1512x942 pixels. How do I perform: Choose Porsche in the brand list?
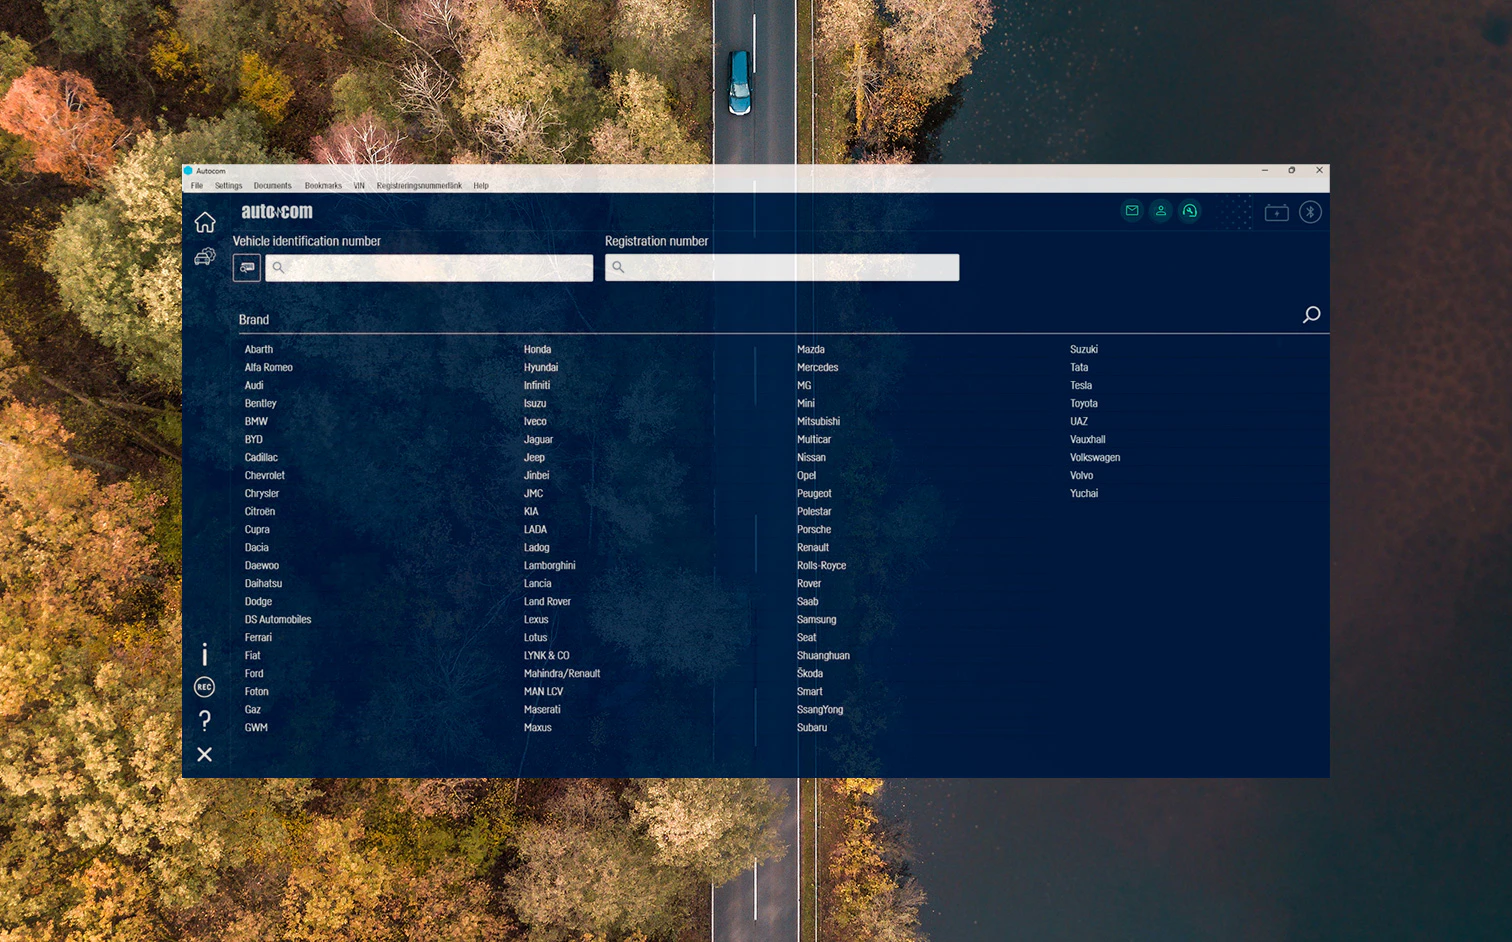[x=814, y=530]
